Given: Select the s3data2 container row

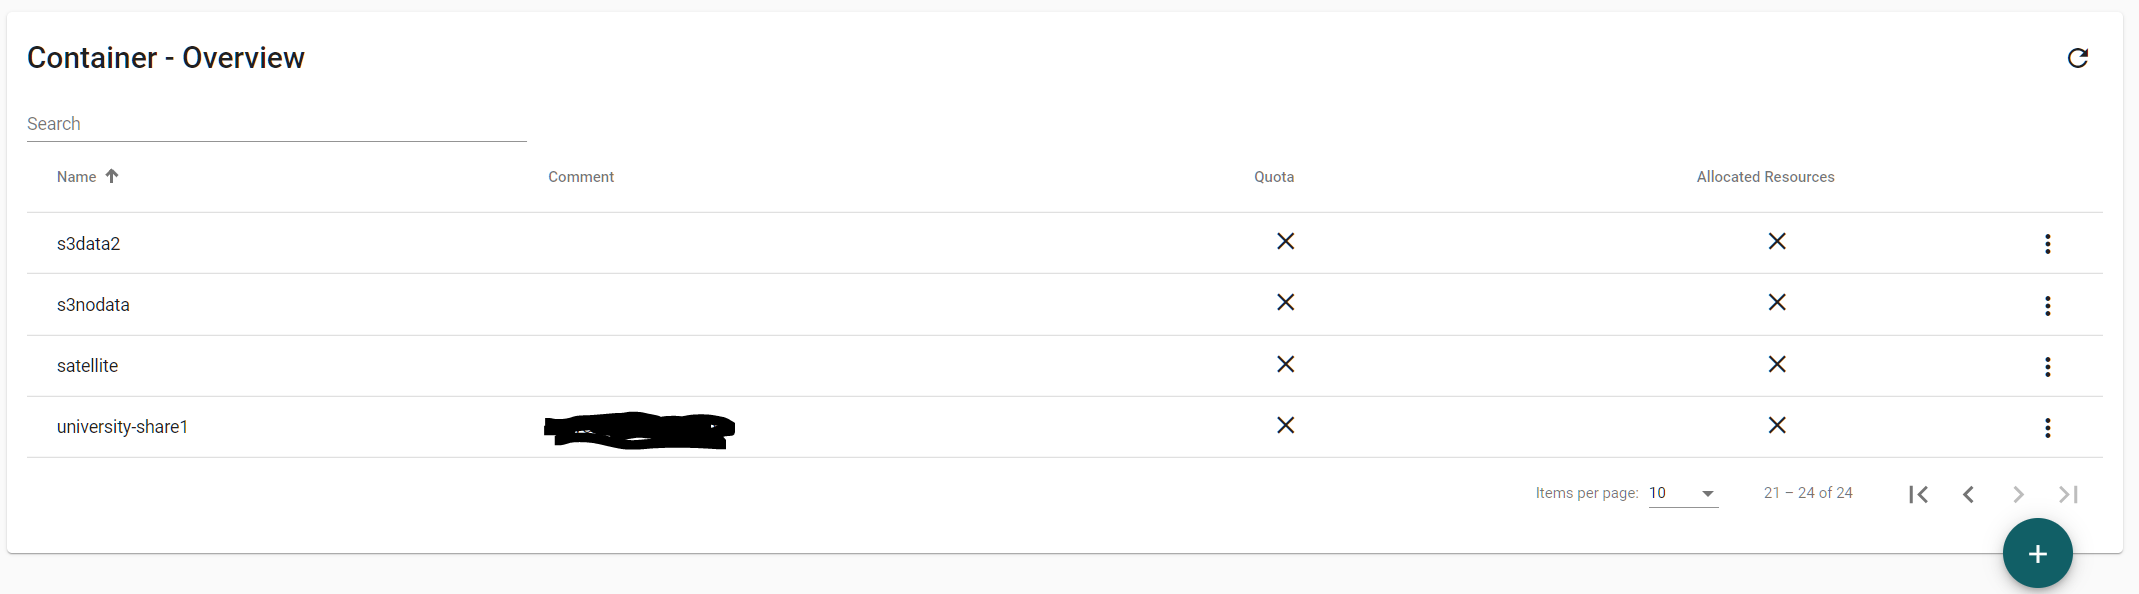Looking at the screenshot, I should pos(1064,243).
